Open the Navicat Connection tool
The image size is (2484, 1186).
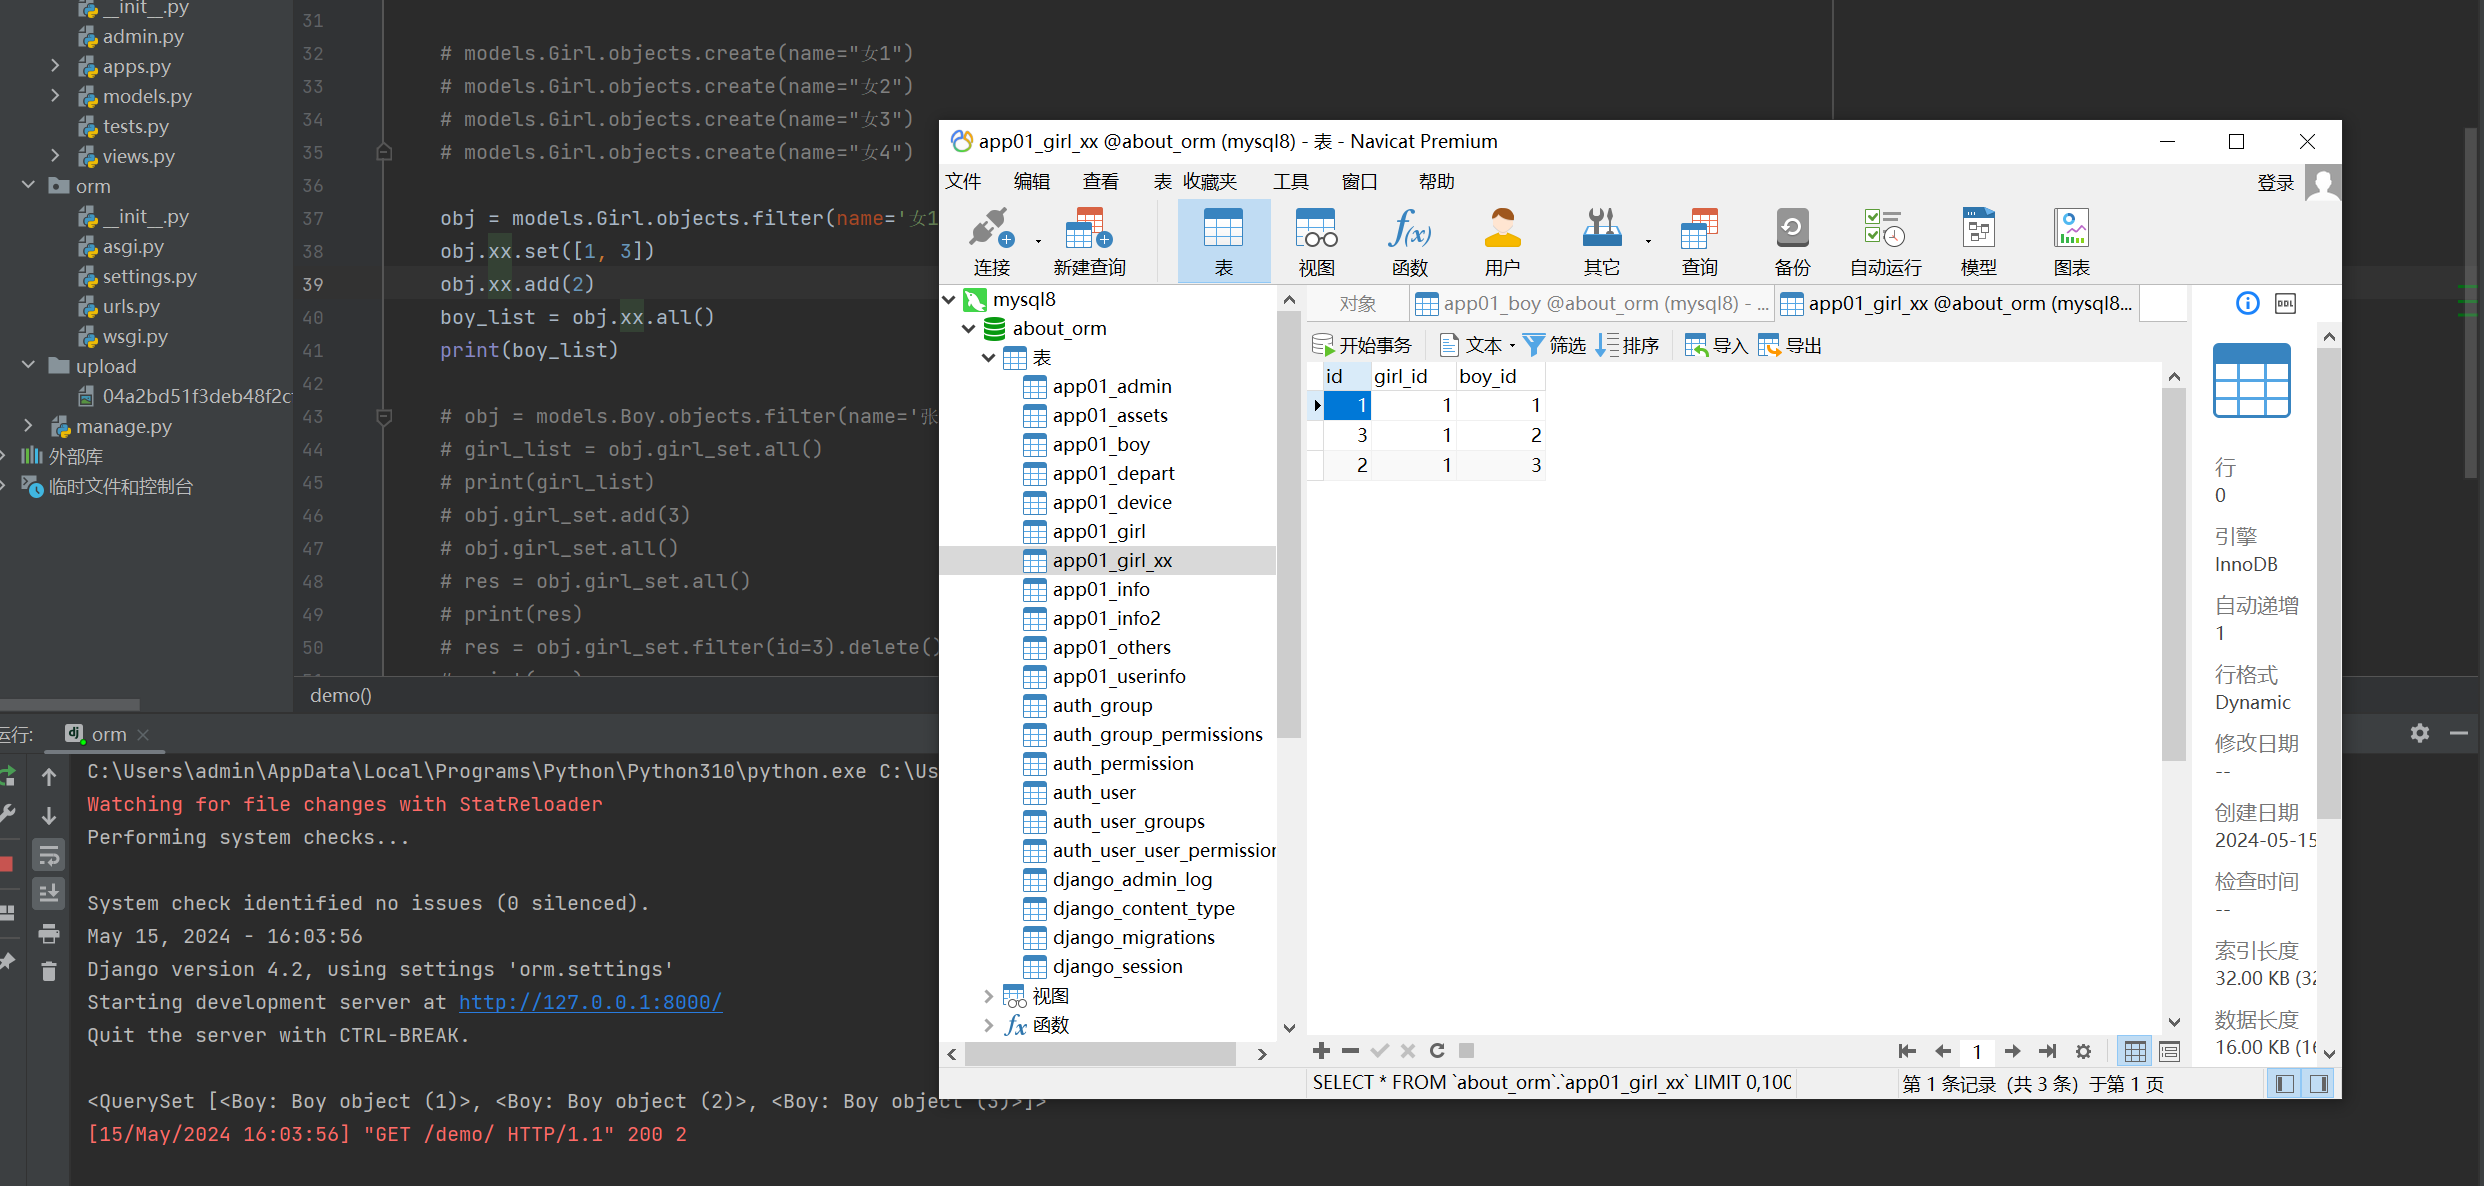pos(991,241)
